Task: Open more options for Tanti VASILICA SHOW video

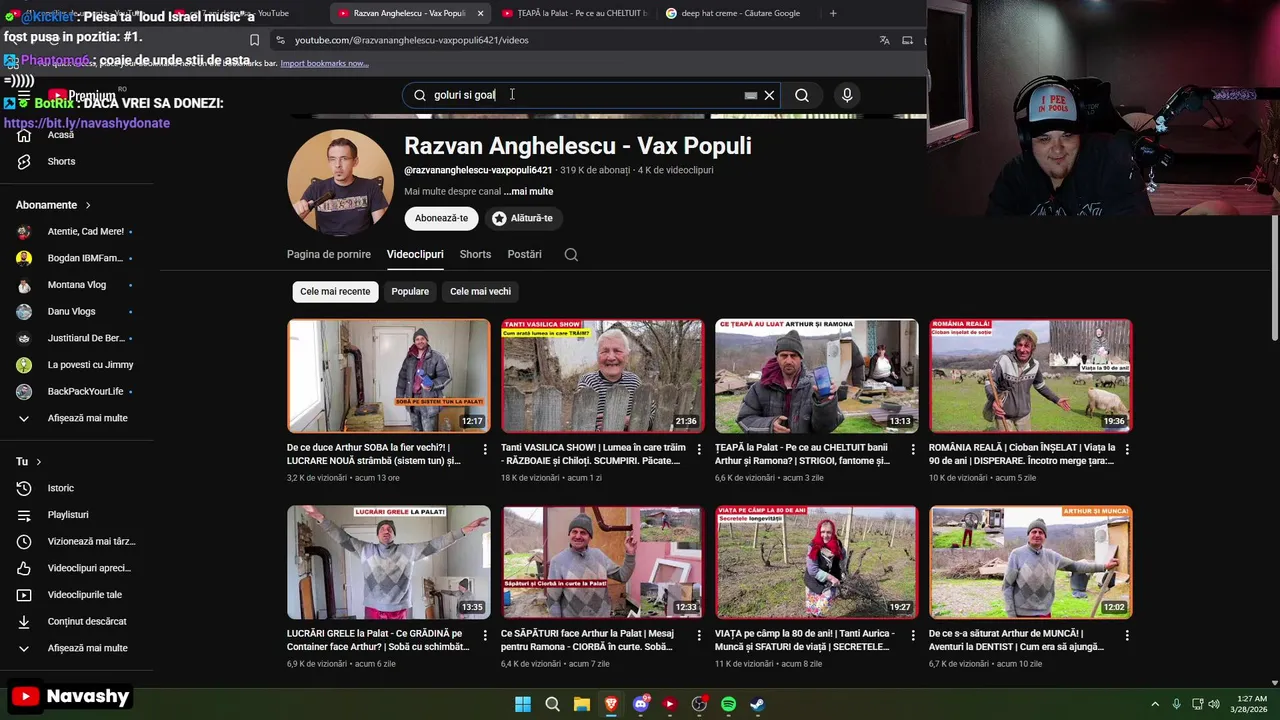Action: [x=699, y=449]
